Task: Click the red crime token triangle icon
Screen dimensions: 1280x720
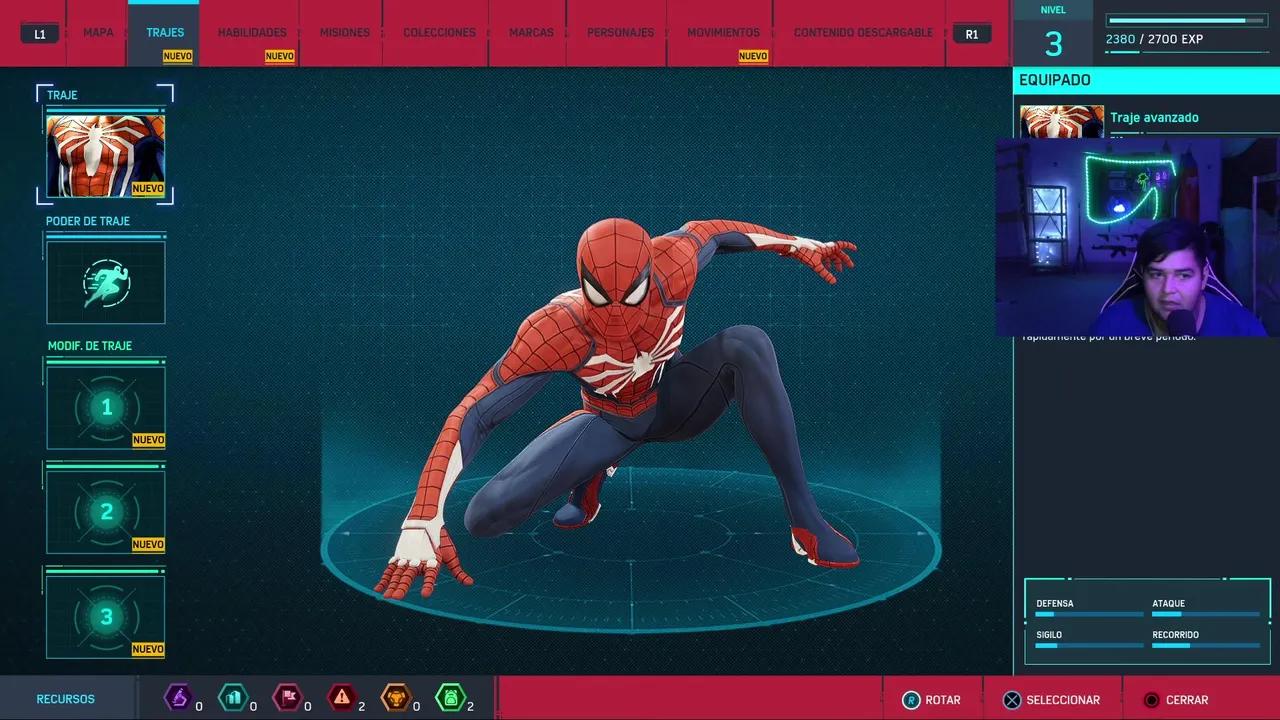Action: coord(342,697)
